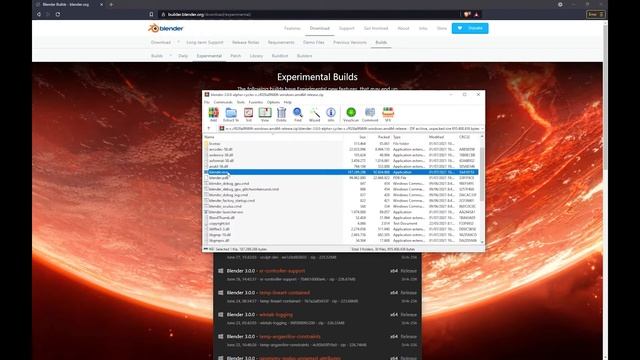Click the Comment toolbar icon
The image size is (640, 360).
[370, 114]
